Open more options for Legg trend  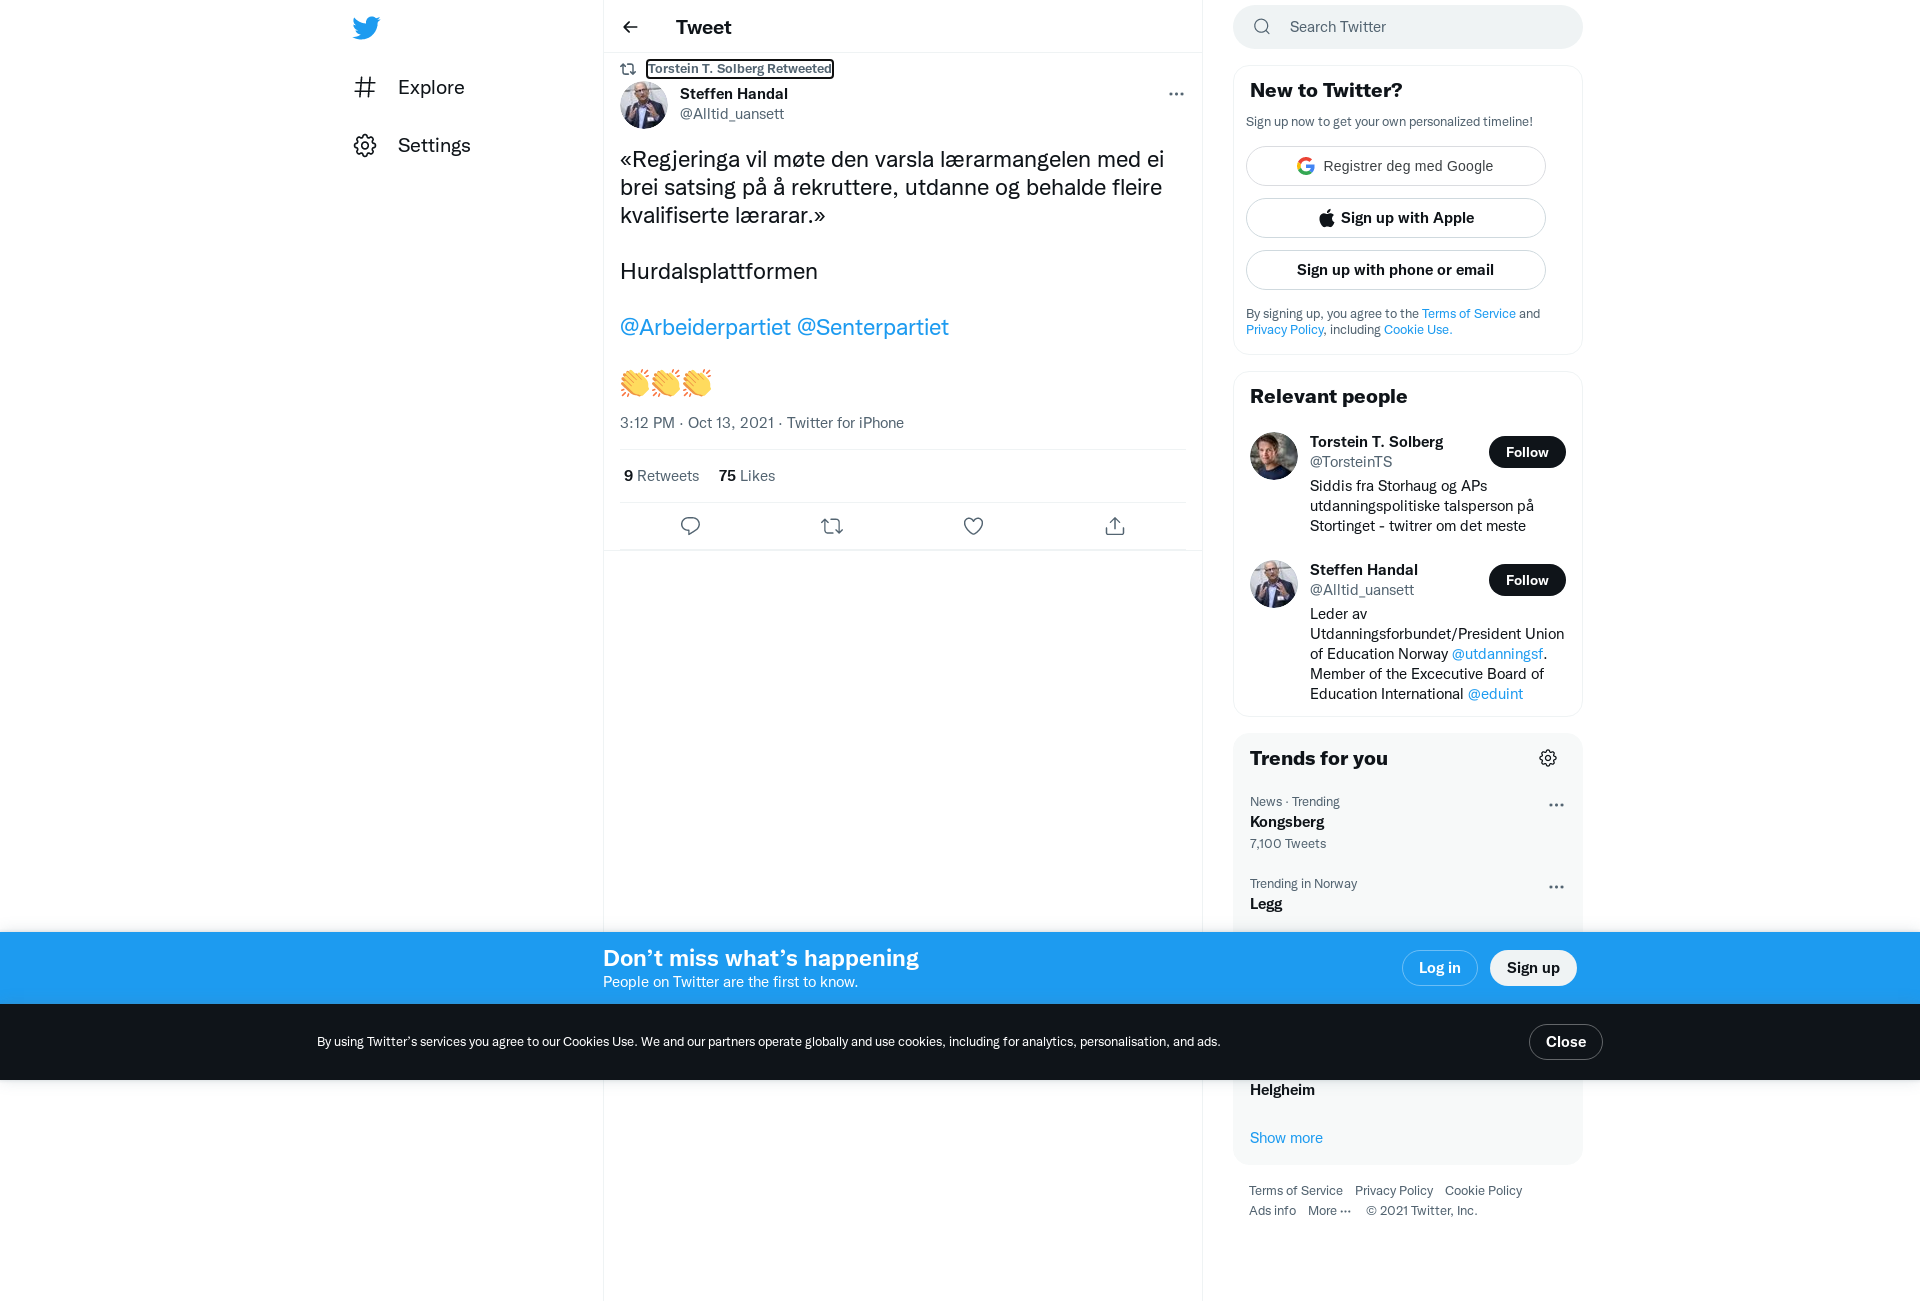[x=1556, y=887]
